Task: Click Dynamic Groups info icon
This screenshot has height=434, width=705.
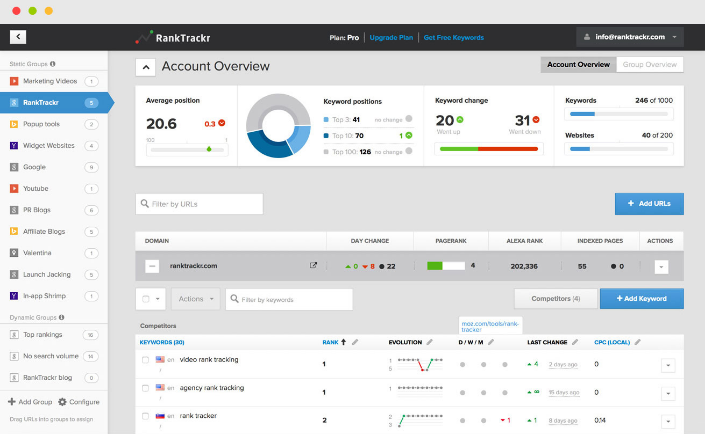Action: 61,317
